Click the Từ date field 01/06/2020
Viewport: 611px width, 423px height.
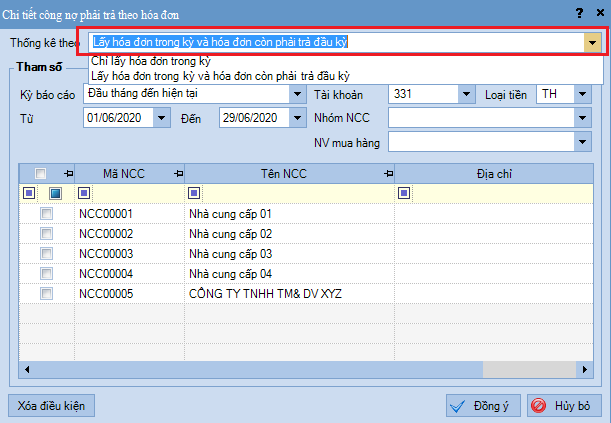(x=118, y=118)
